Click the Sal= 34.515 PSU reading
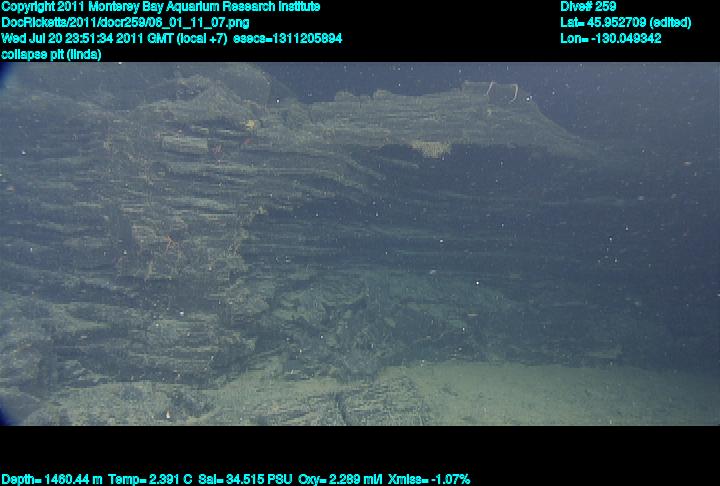This screenshot has width=720, height=486. [245, 480]
